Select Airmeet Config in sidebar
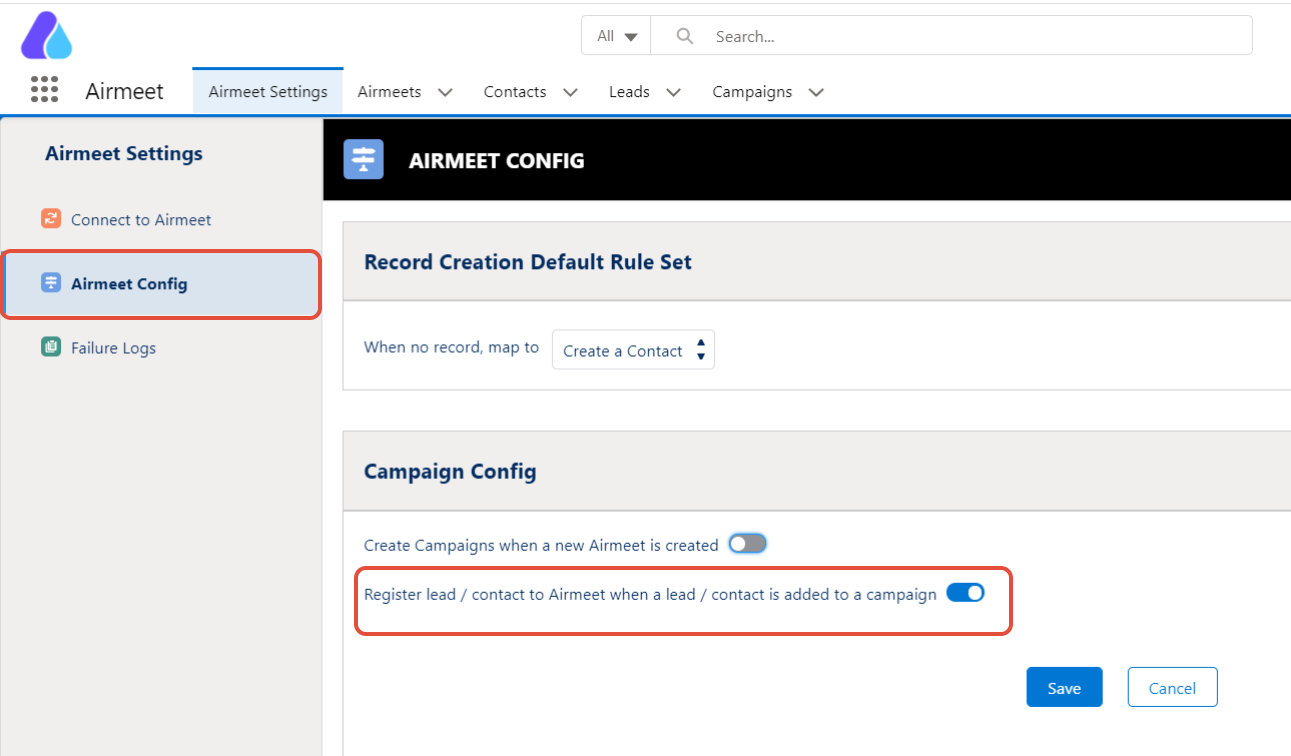This screenshot has height=756, width=1291. pyautogui.click(x=161, y=284)
